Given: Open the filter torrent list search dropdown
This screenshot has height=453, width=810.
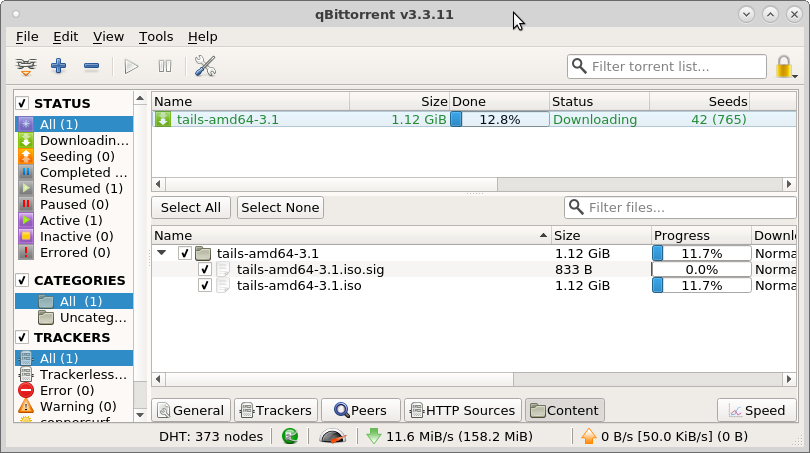Looking at the screenshot, I should pos(579,67).
